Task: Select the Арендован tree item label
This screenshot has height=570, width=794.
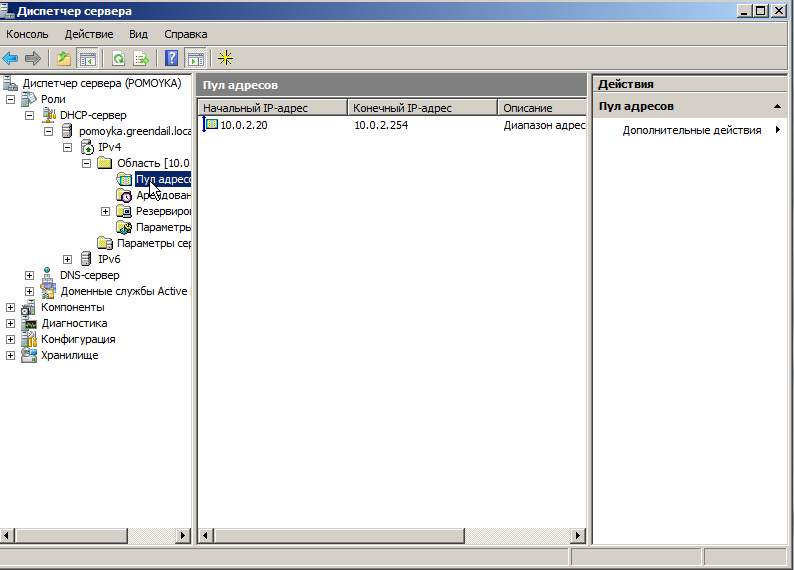Action: click(x=163, y=195)
